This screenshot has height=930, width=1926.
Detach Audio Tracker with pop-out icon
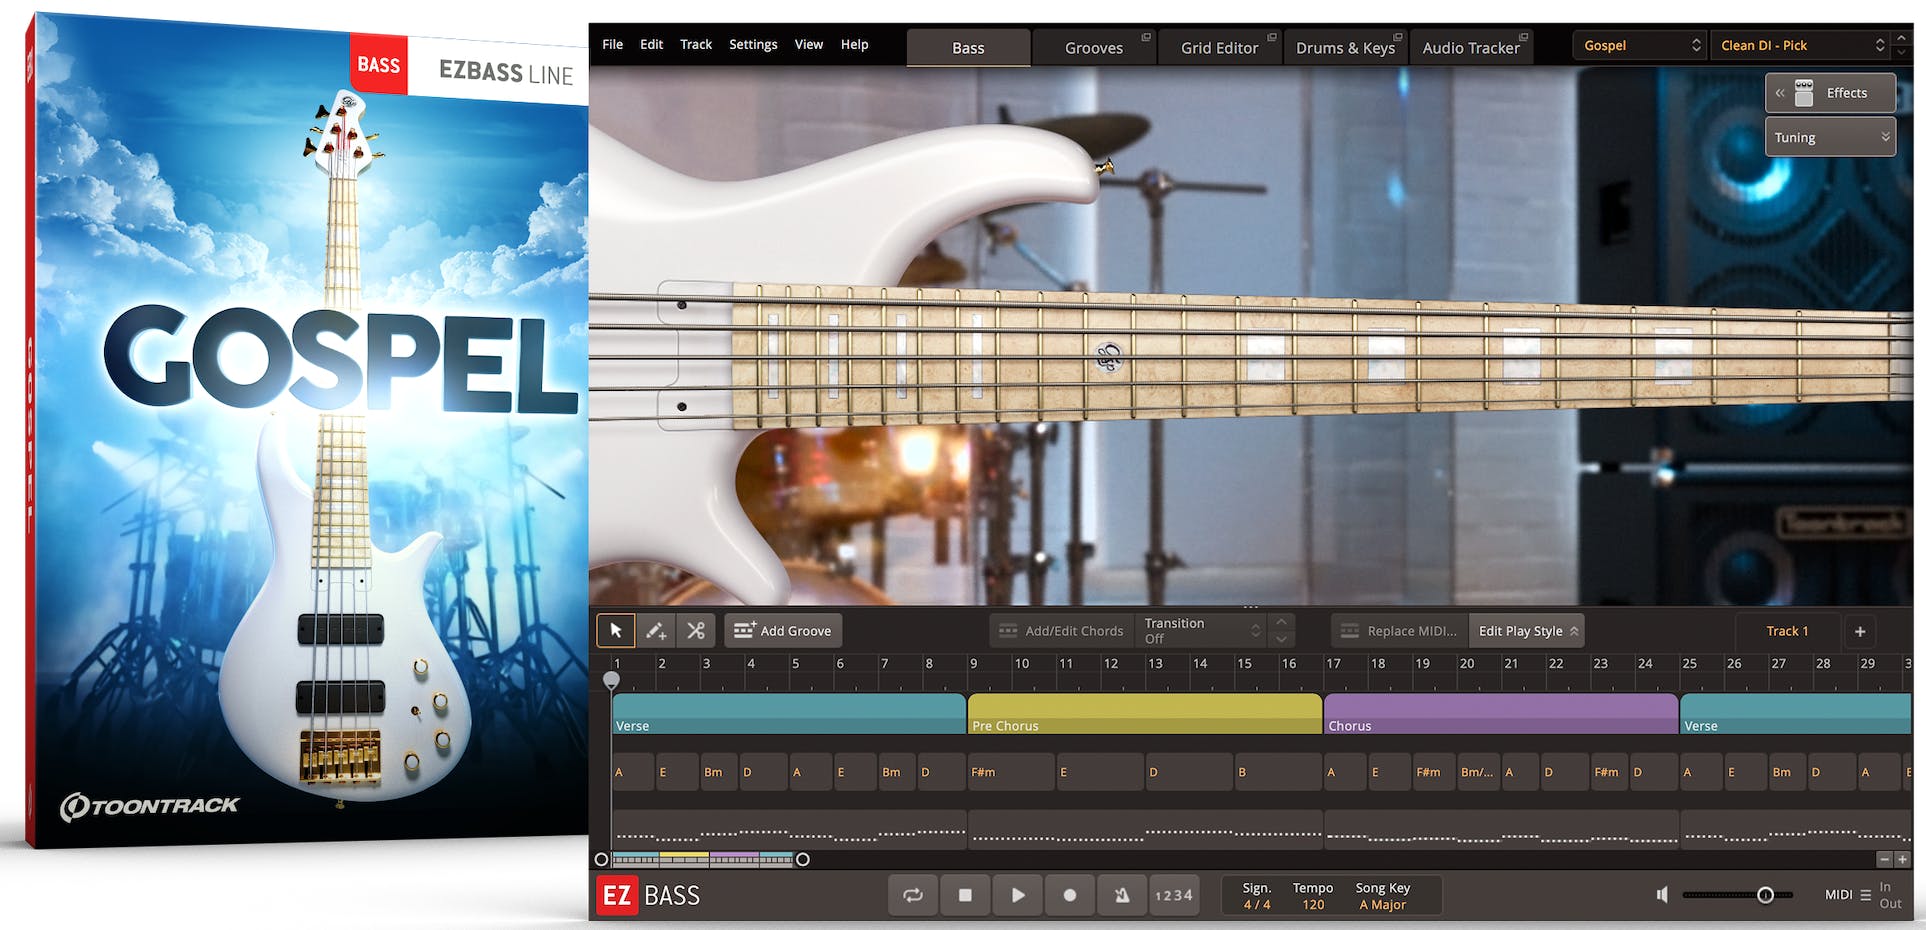pos(1523,37)
